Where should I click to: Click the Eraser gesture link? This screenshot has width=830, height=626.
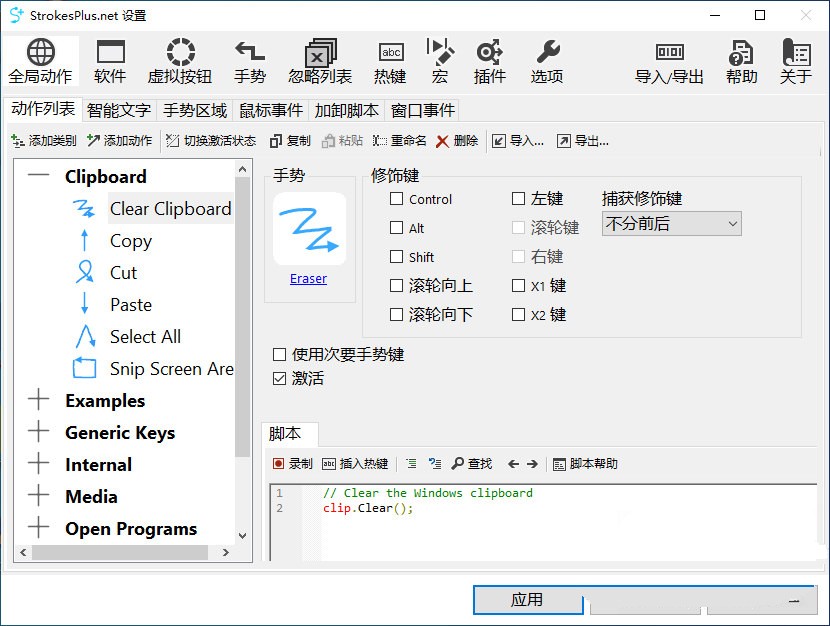[x=308, y=278]
